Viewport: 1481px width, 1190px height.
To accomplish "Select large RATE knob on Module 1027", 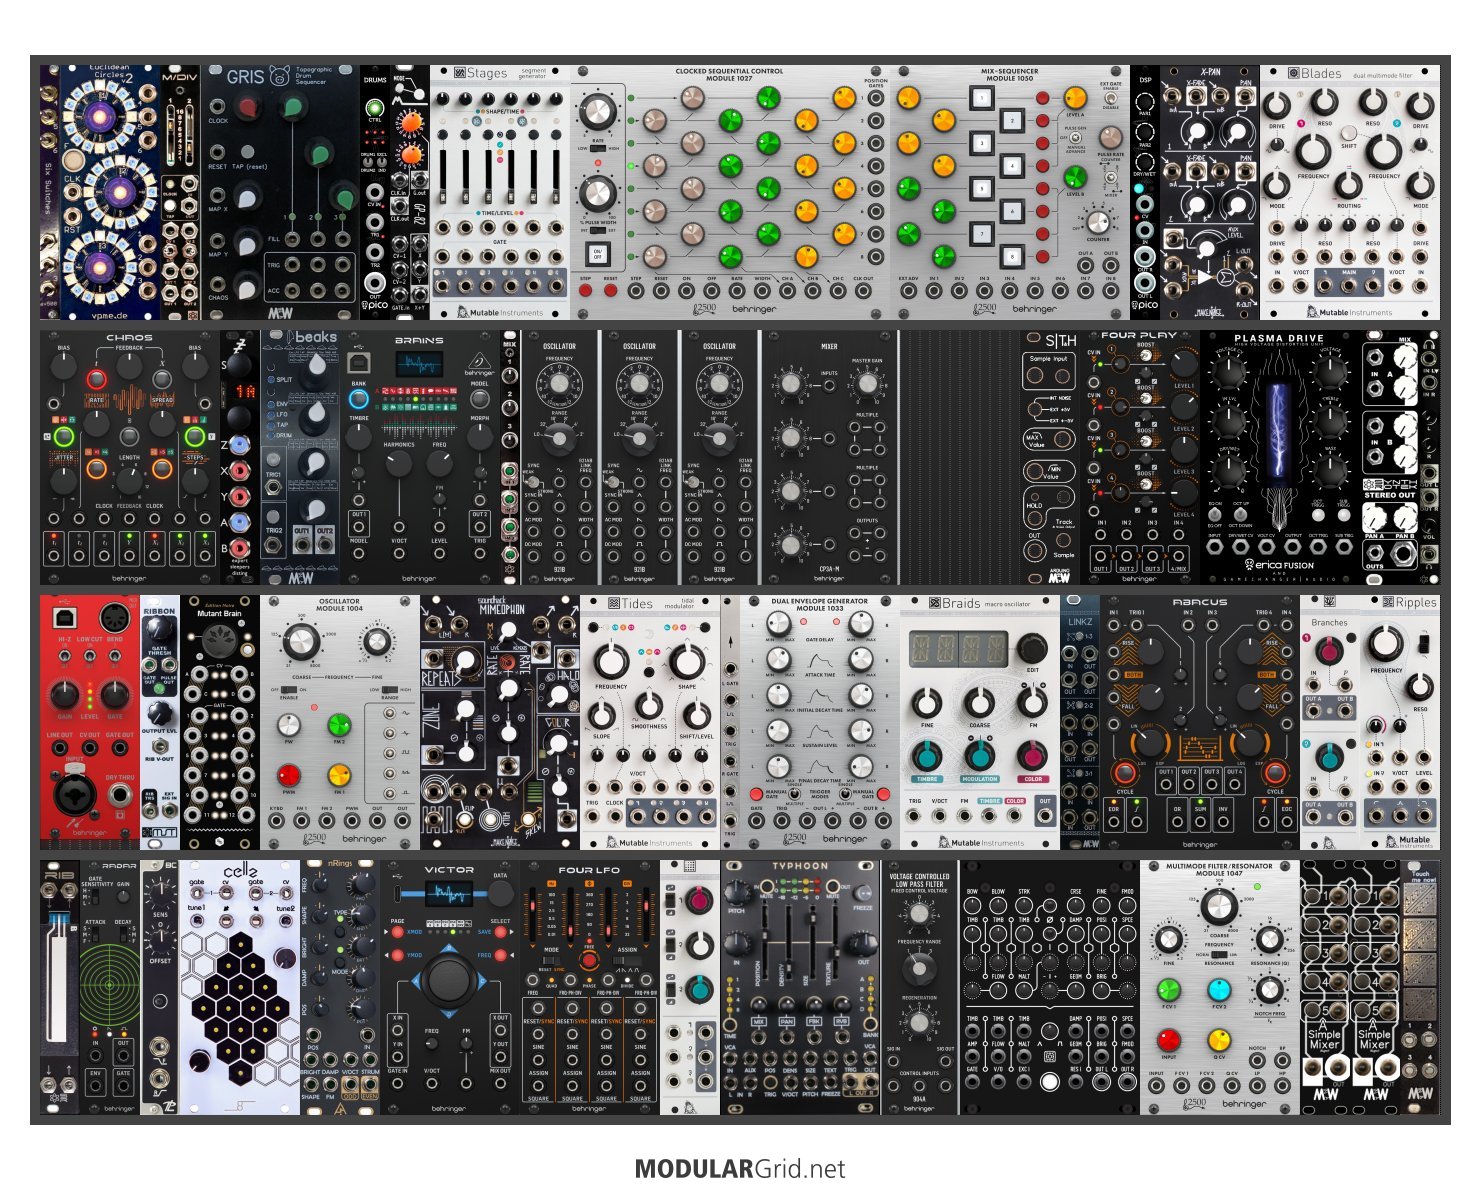I will pyautogui.click(x=597, y=113).
